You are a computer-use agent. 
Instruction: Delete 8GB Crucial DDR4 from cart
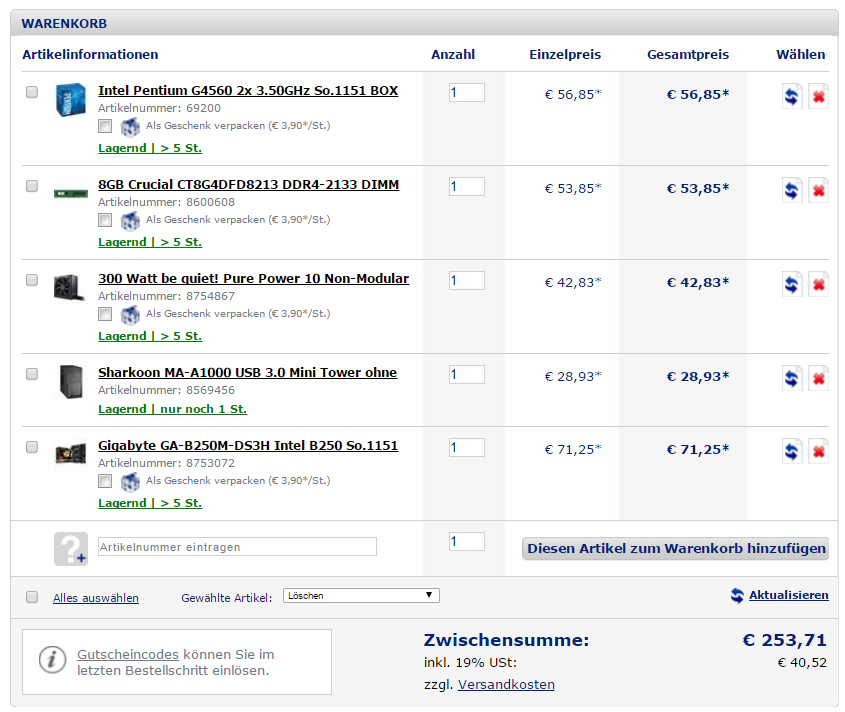(x=818, y=190)
